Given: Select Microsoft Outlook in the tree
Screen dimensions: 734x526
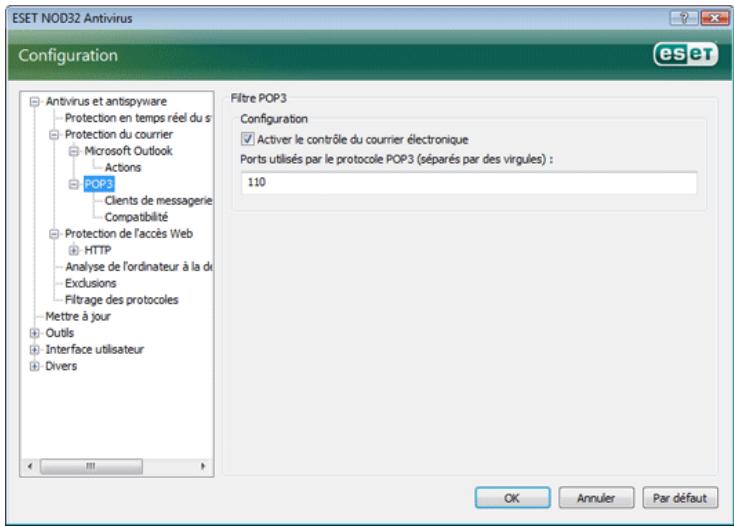Looking at the screenshot, I should click(x=128, y=151).
